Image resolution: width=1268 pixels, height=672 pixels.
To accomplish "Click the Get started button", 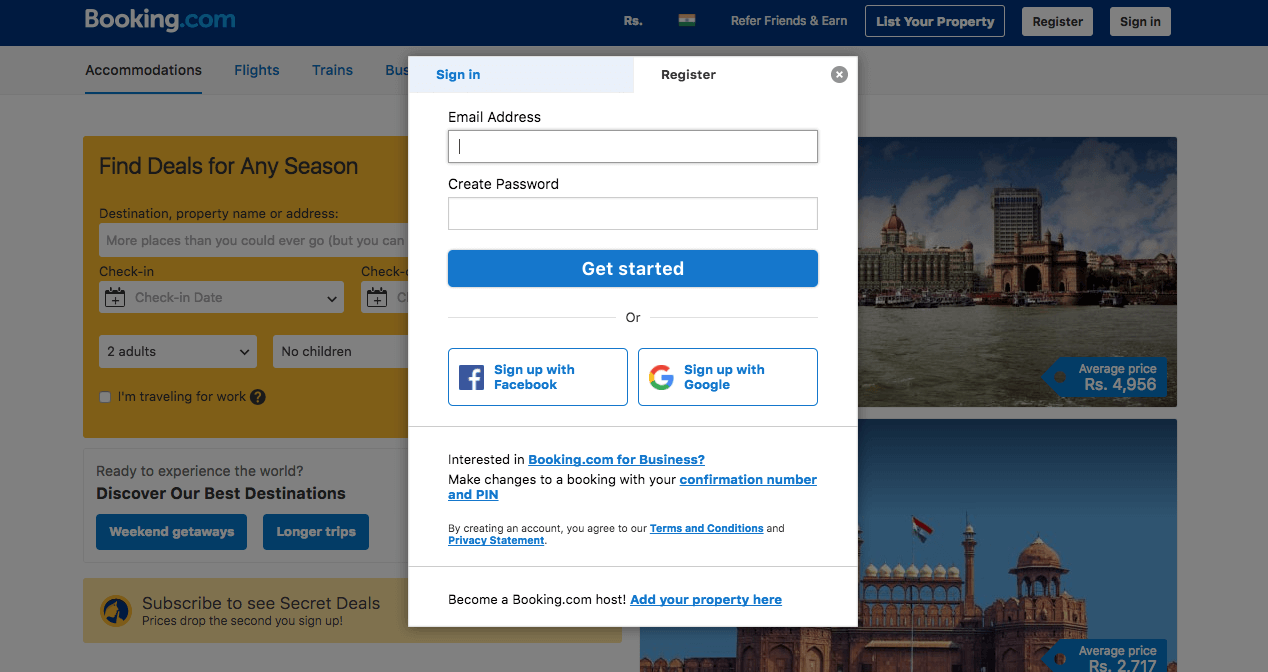I will tap(633, 268).
